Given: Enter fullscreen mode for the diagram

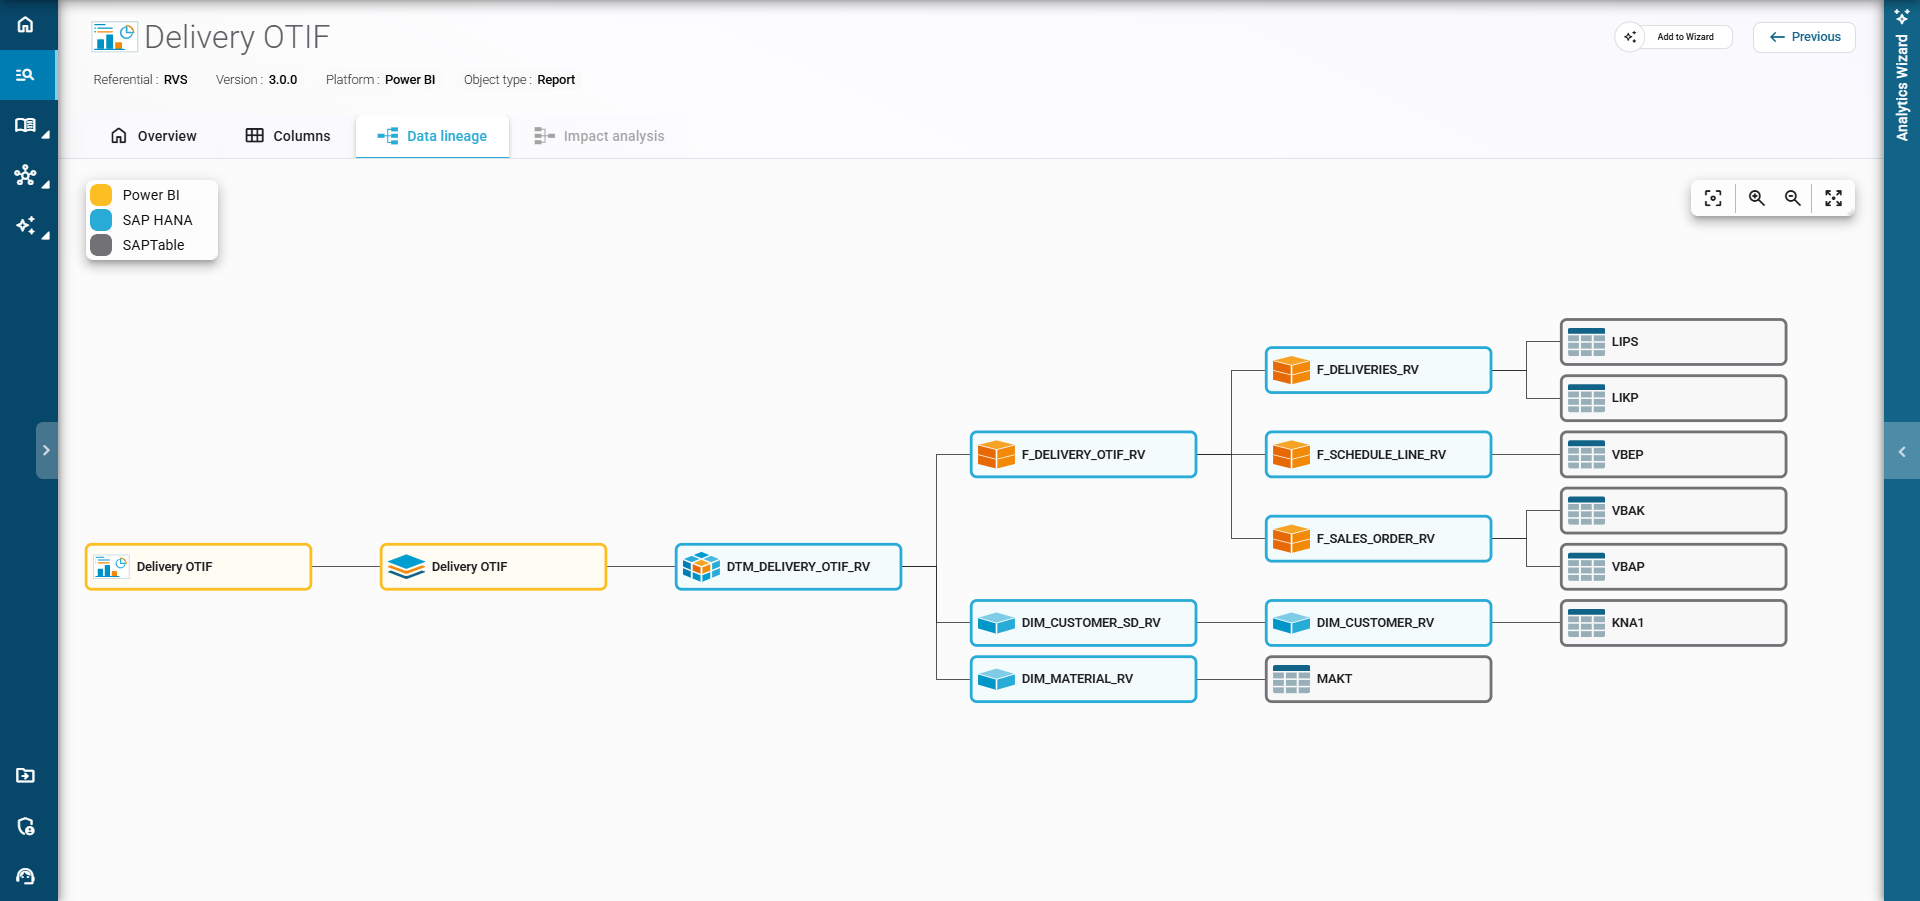Looking at the screenshot, I should pos(1833,198).
